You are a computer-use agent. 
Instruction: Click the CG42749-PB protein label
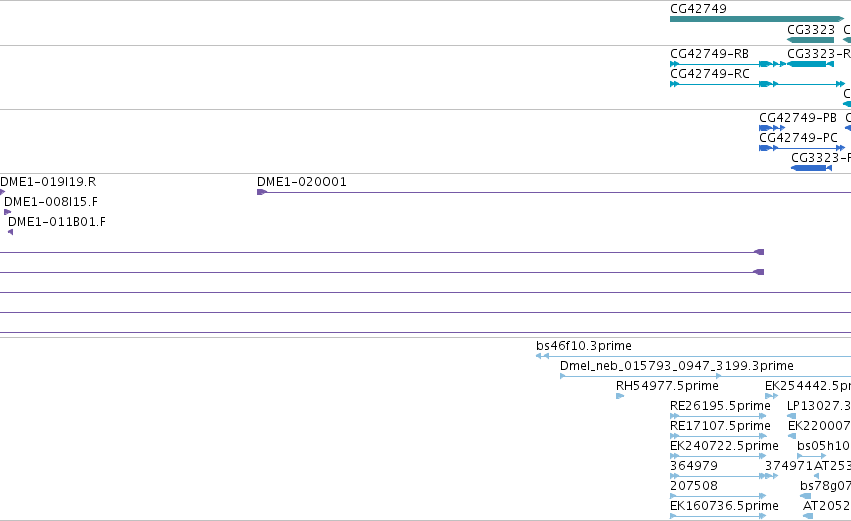(x=798, y=118)
